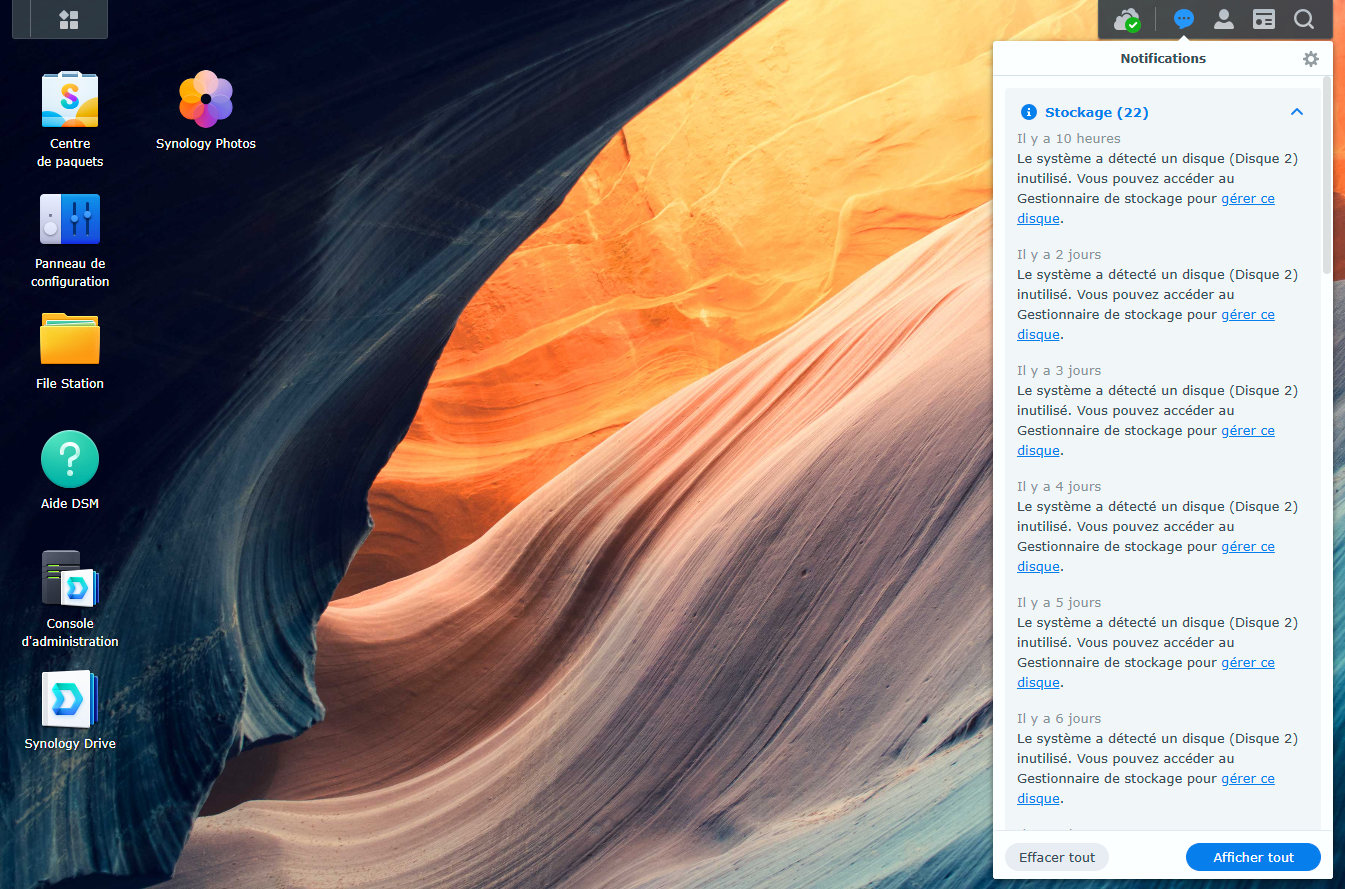This screenshot has width=1345, height=889.
Task: Open File Station folder icon
Action: [69, 339]
